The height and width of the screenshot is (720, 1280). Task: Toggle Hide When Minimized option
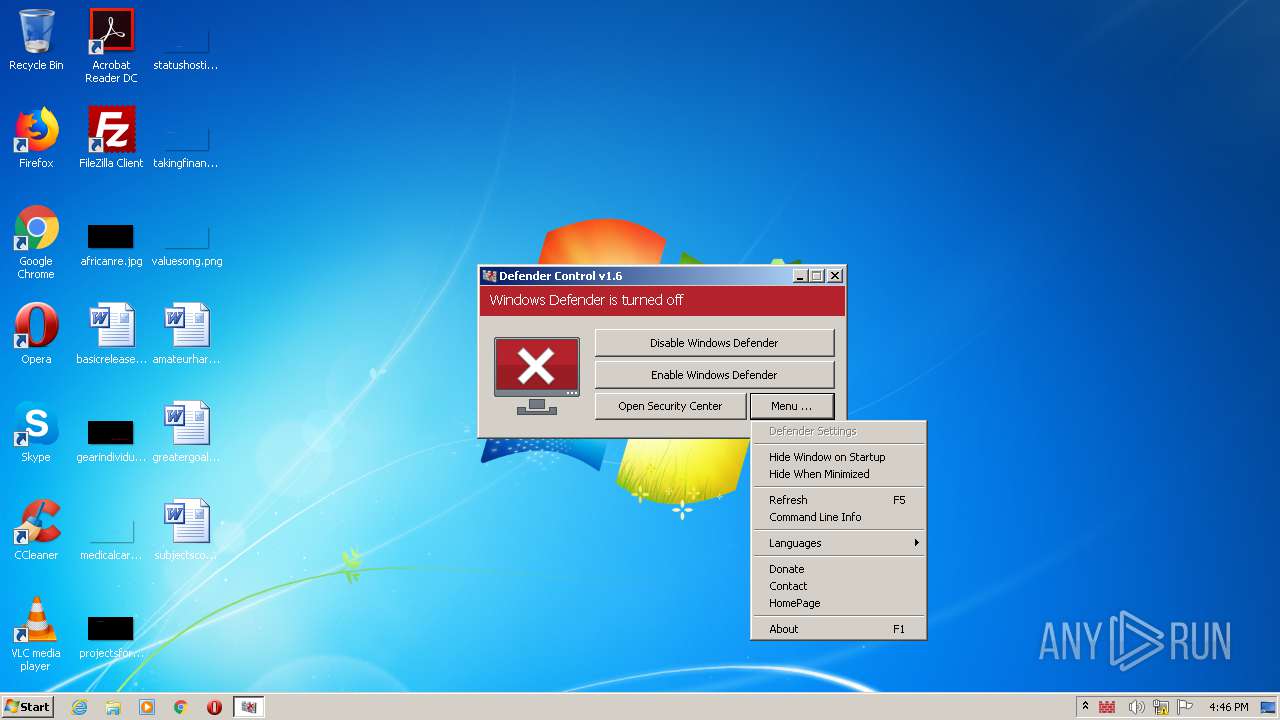click(x=838, y=474)
